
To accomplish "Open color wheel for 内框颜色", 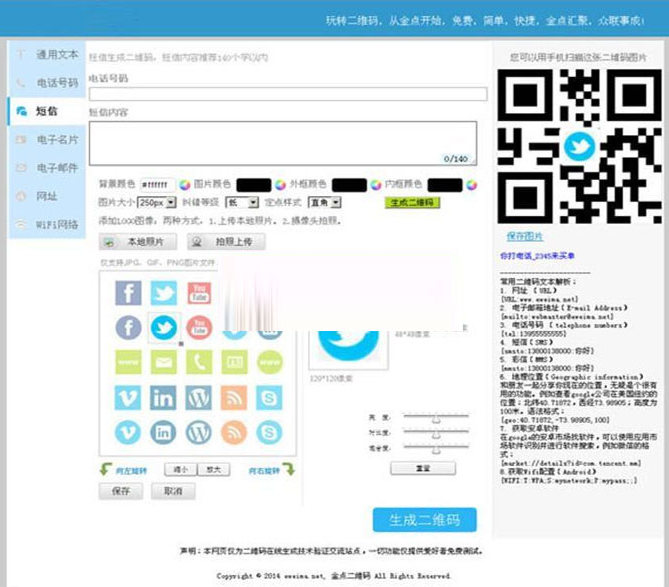I will tap(471, 185).
